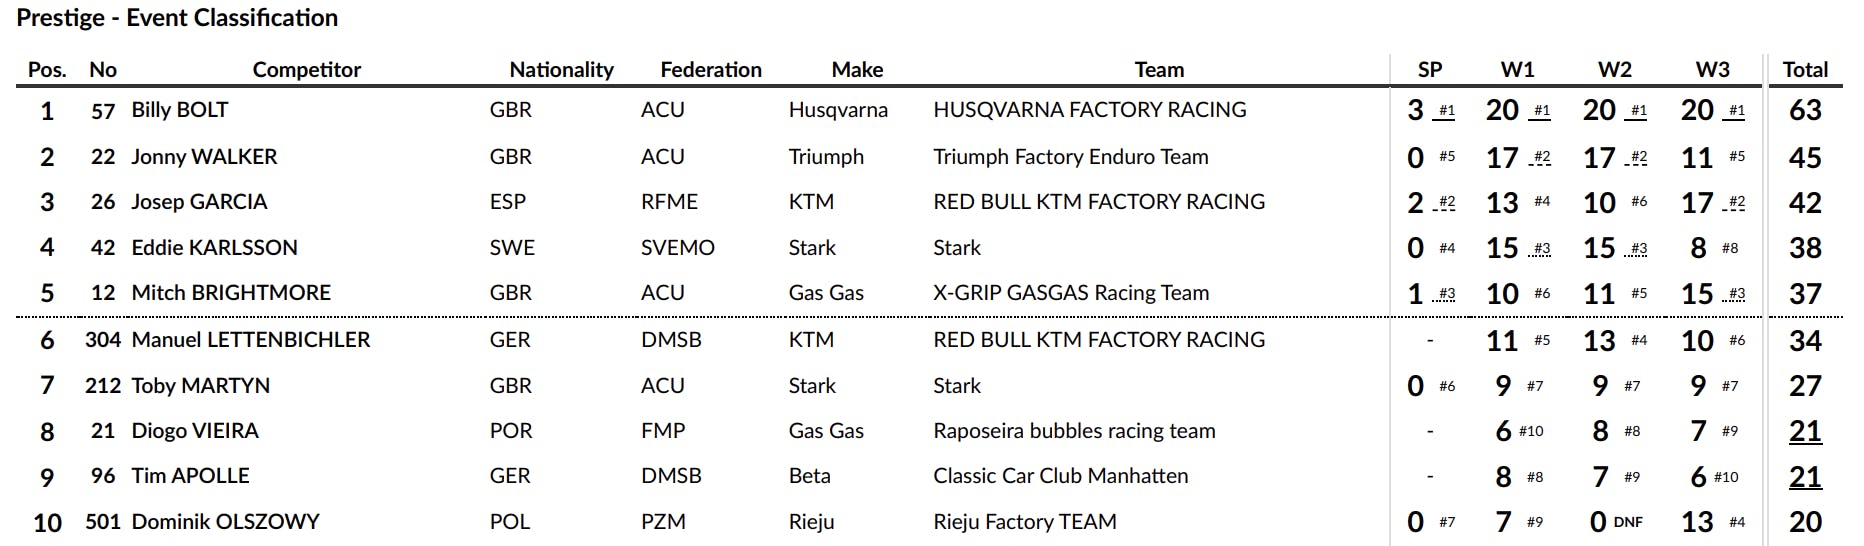Click the Total column header

(1805, 70)
